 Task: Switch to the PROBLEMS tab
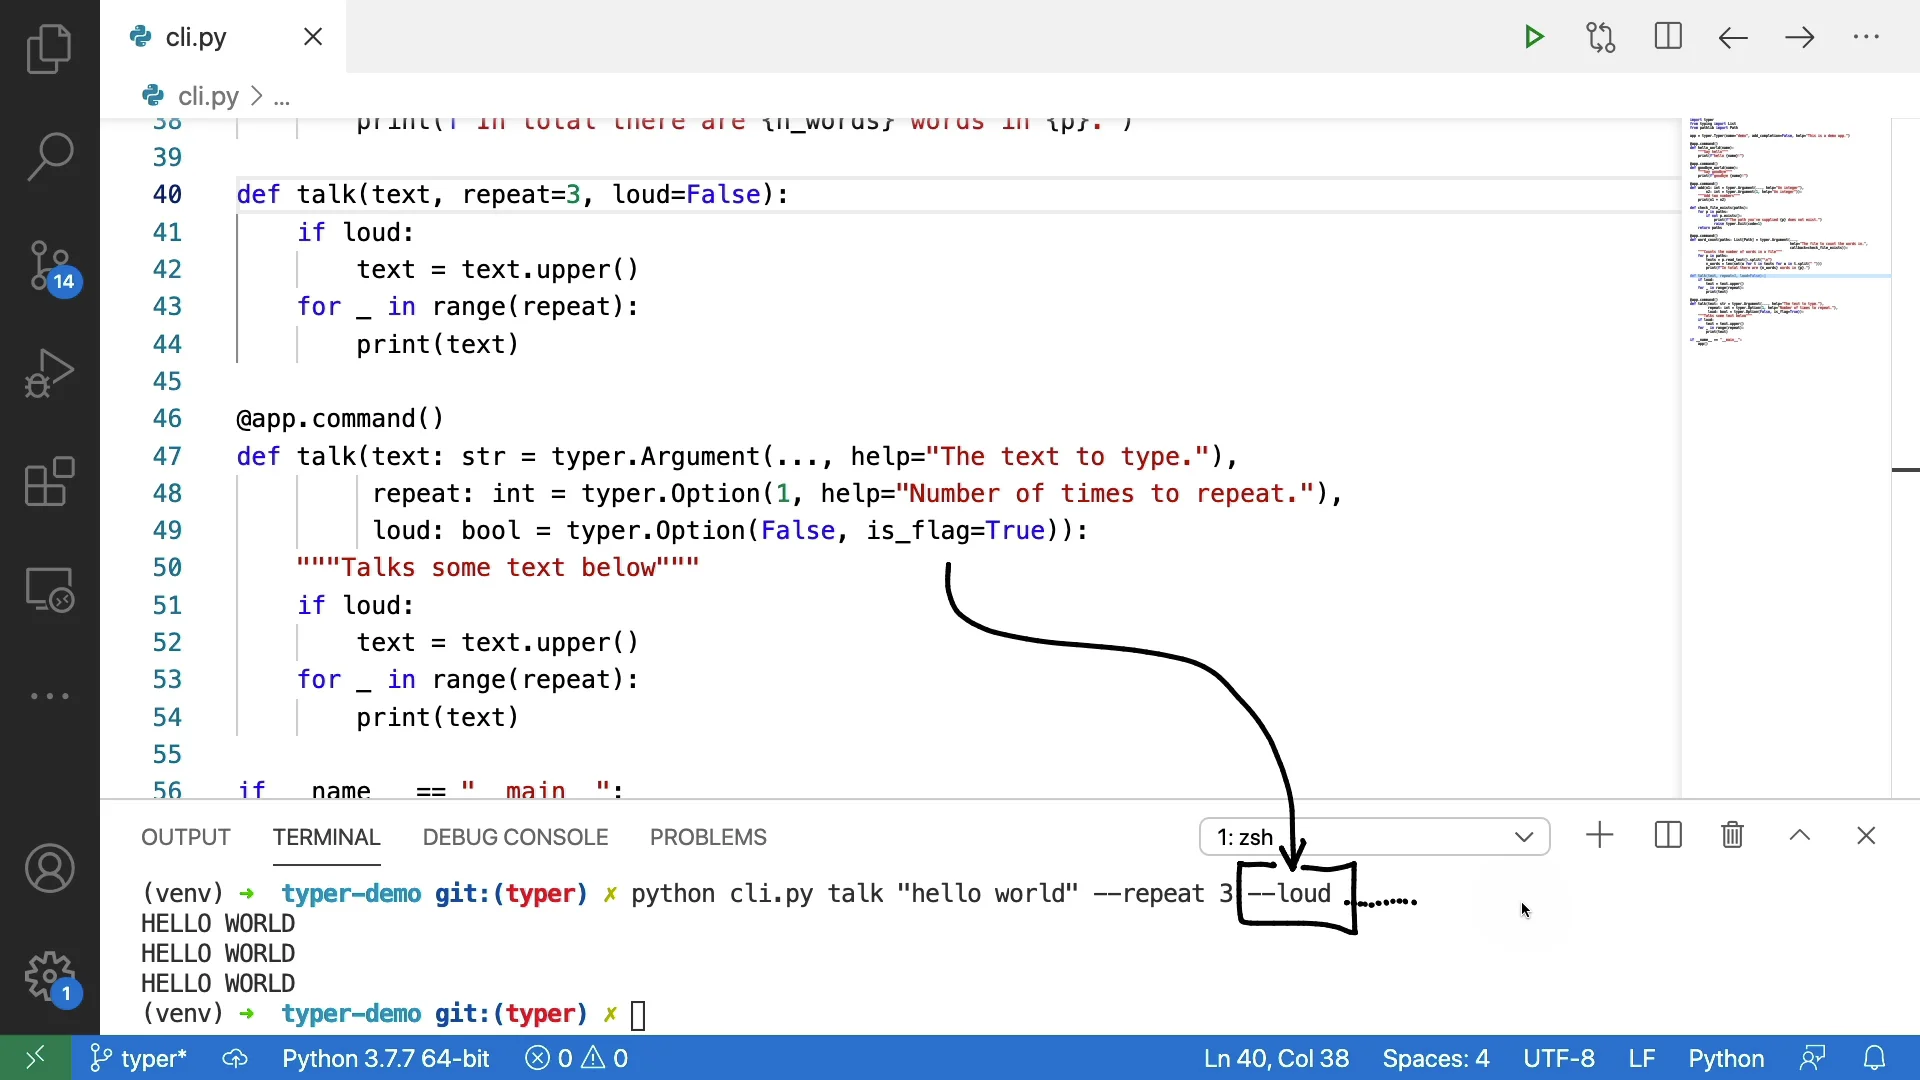[x=708, y=837]
